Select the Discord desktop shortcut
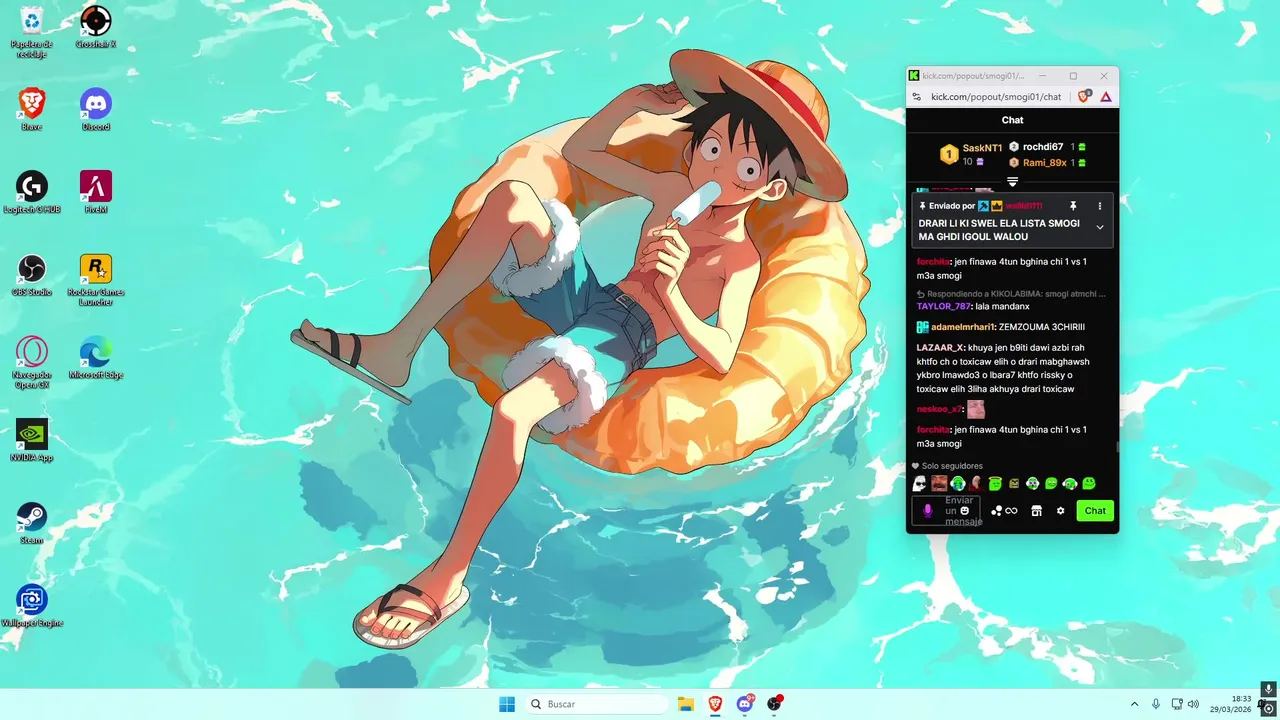Screen dimensions: 1280x720 pyautogui.click(x=96, y=110)
